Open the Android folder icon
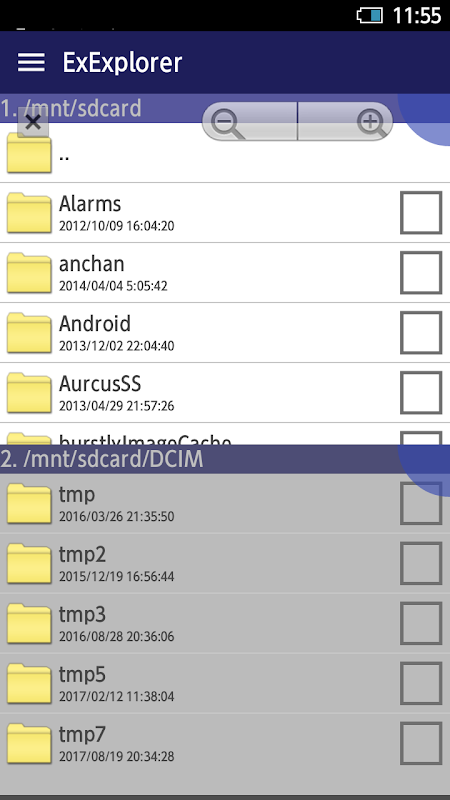Viewport: 450px width, 800px height. [x=29, y=333]
